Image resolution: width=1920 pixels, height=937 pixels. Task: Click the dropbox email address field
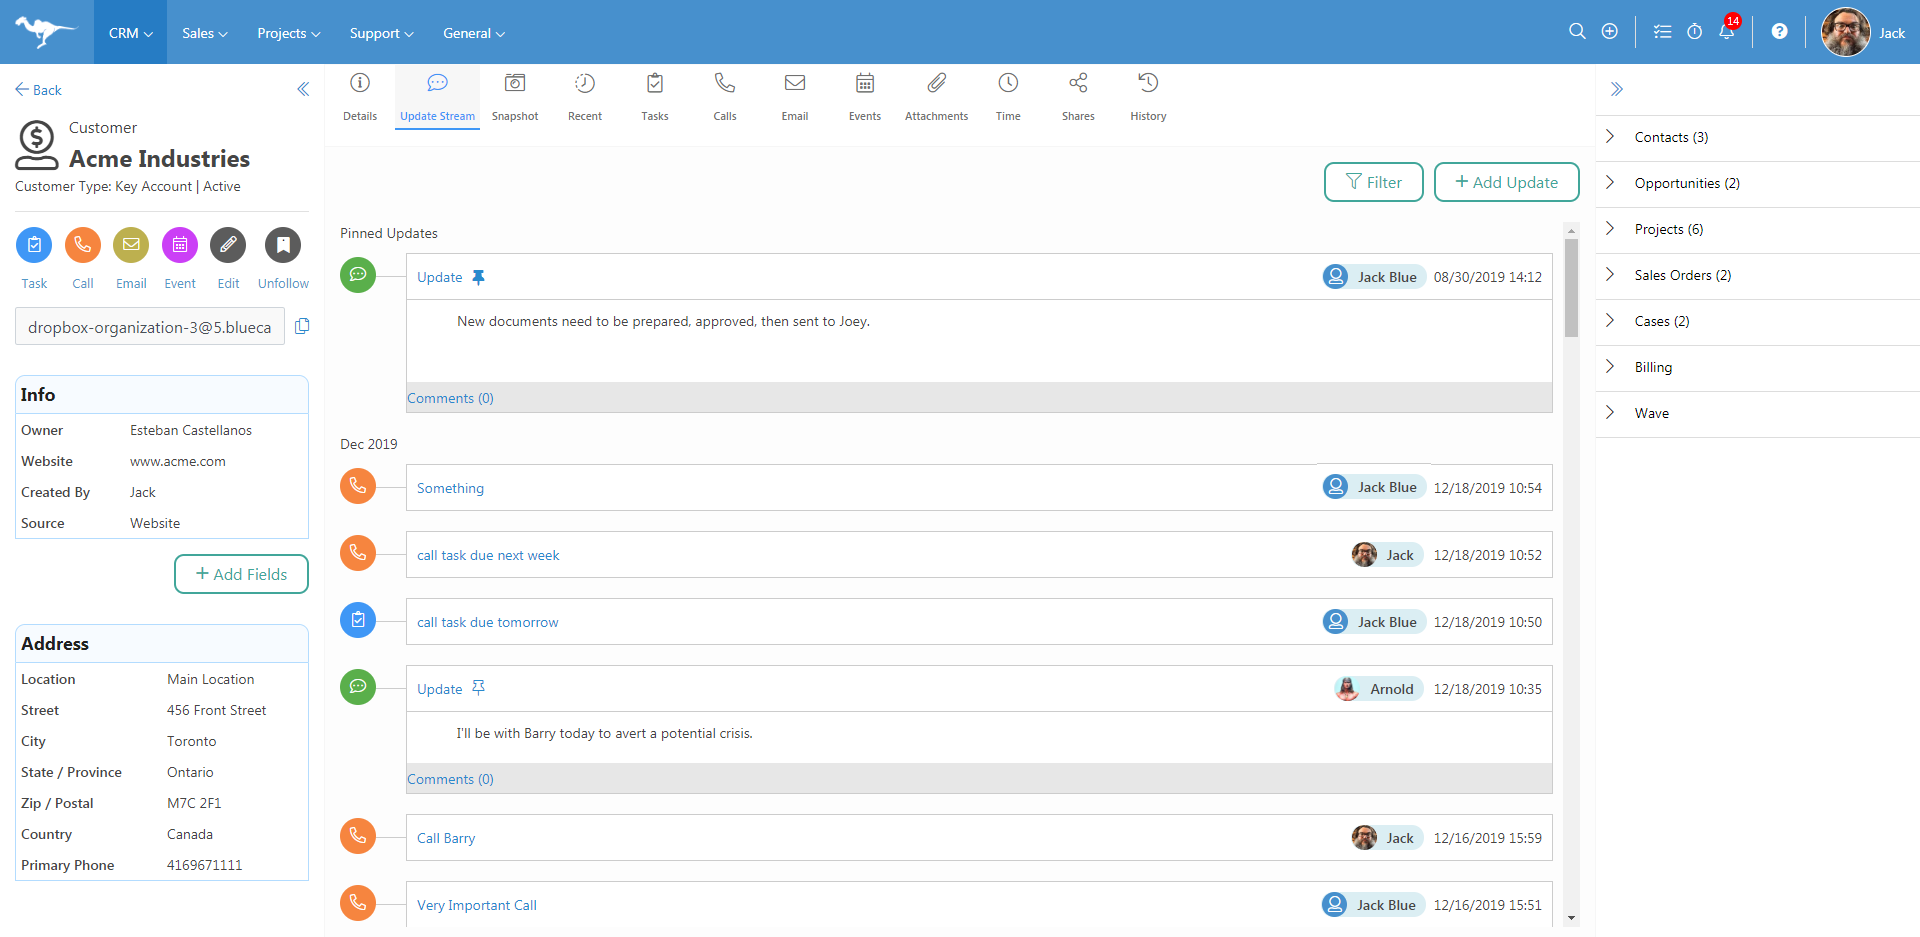click(x=150, y=327)
